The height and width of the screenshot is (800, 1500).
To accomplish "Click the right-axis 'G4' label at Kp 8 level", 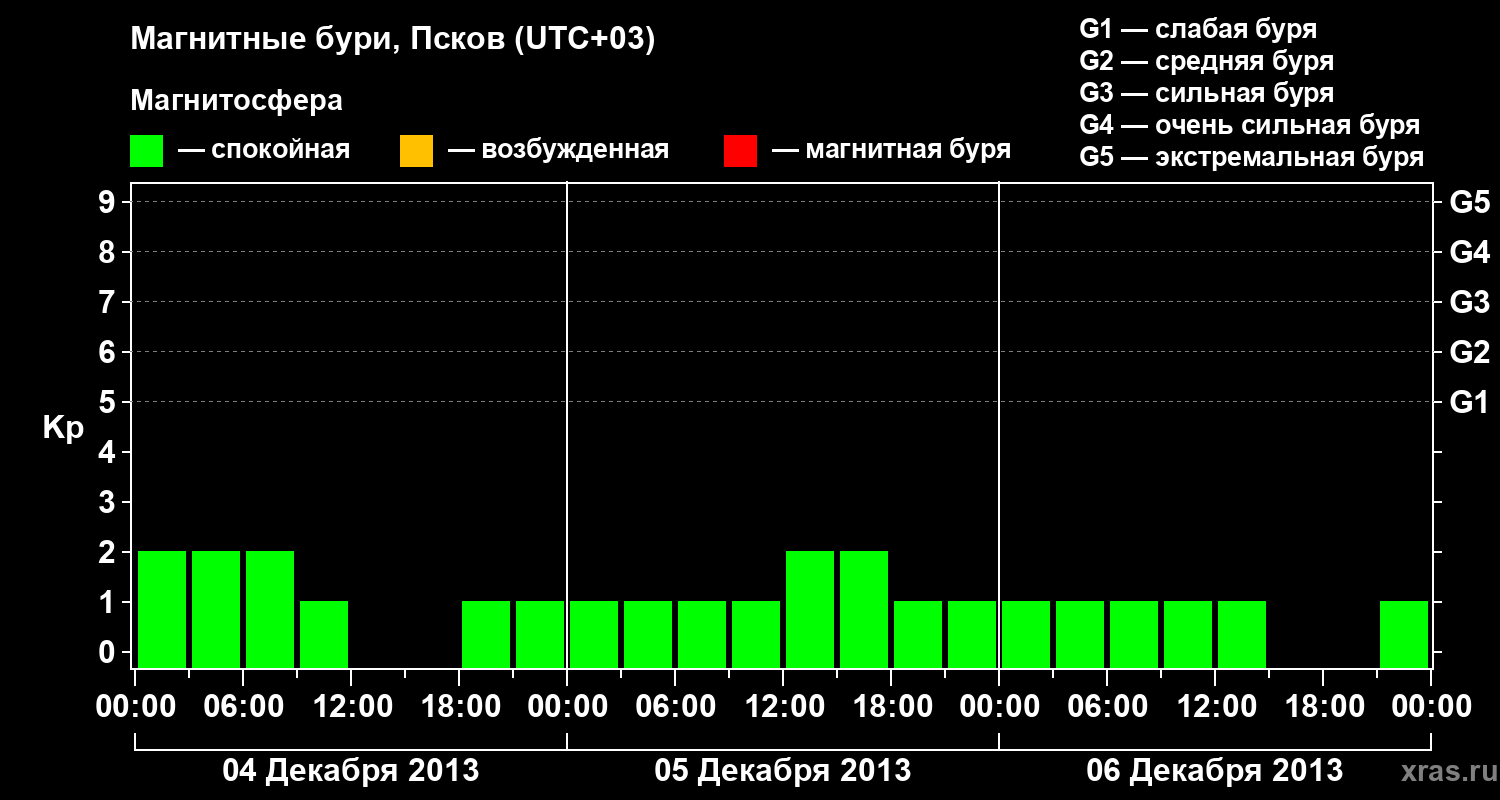I will tap(1469, 253).
